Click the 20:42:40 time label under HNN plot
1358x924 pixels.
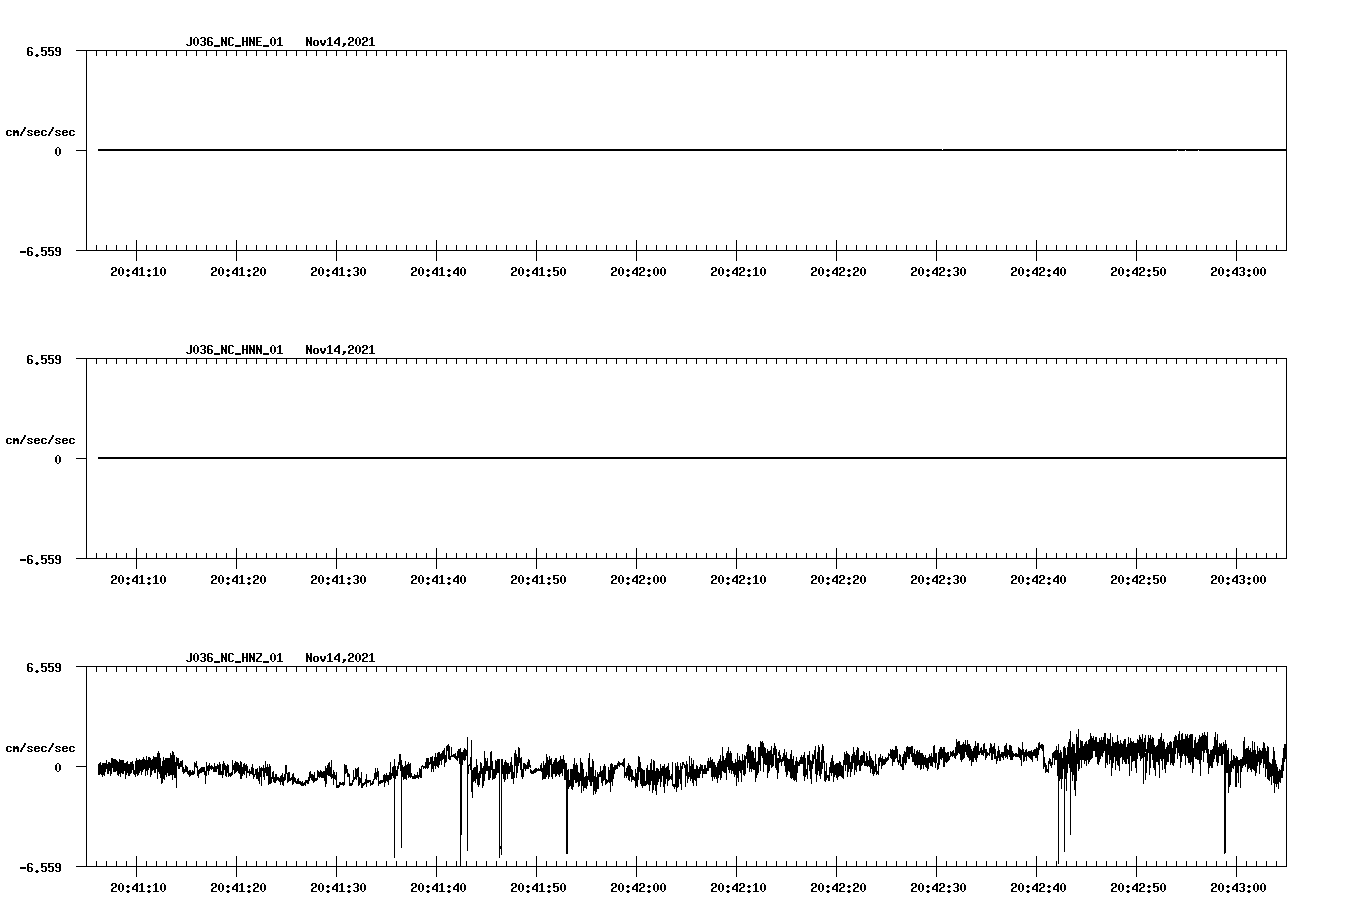1038,580
